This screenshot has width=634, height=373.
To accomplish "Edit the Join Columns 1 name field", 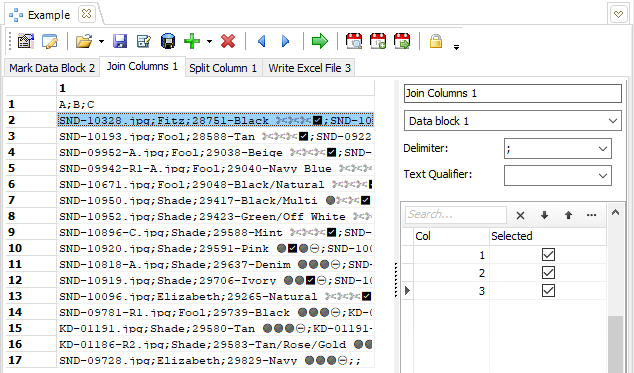I will [513, 93].
